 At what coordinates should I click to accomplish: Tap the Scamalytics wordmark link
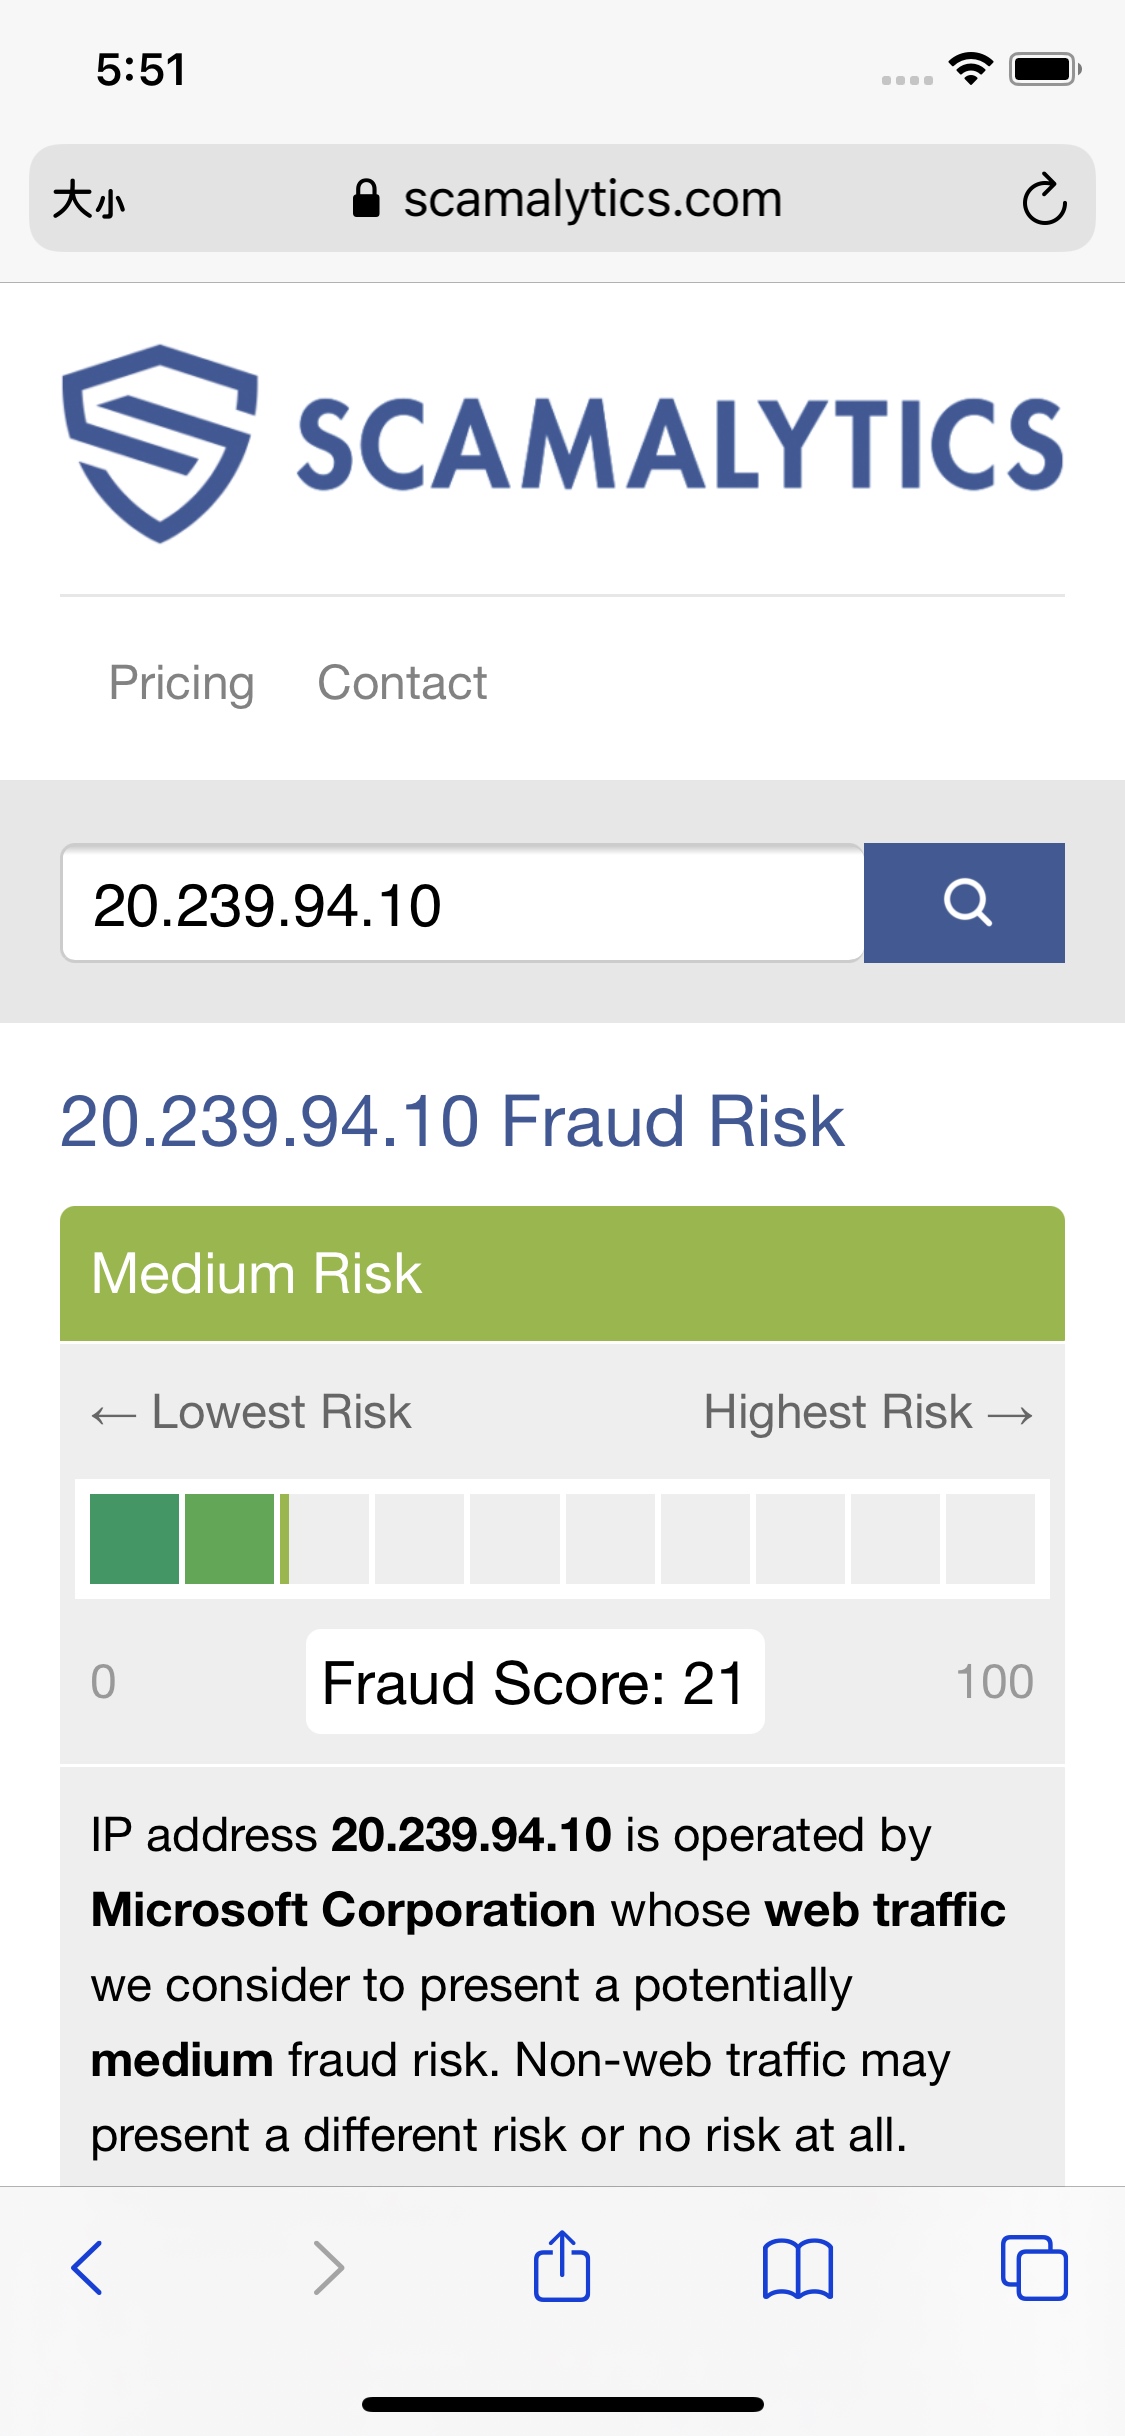[x=680, y=443]
